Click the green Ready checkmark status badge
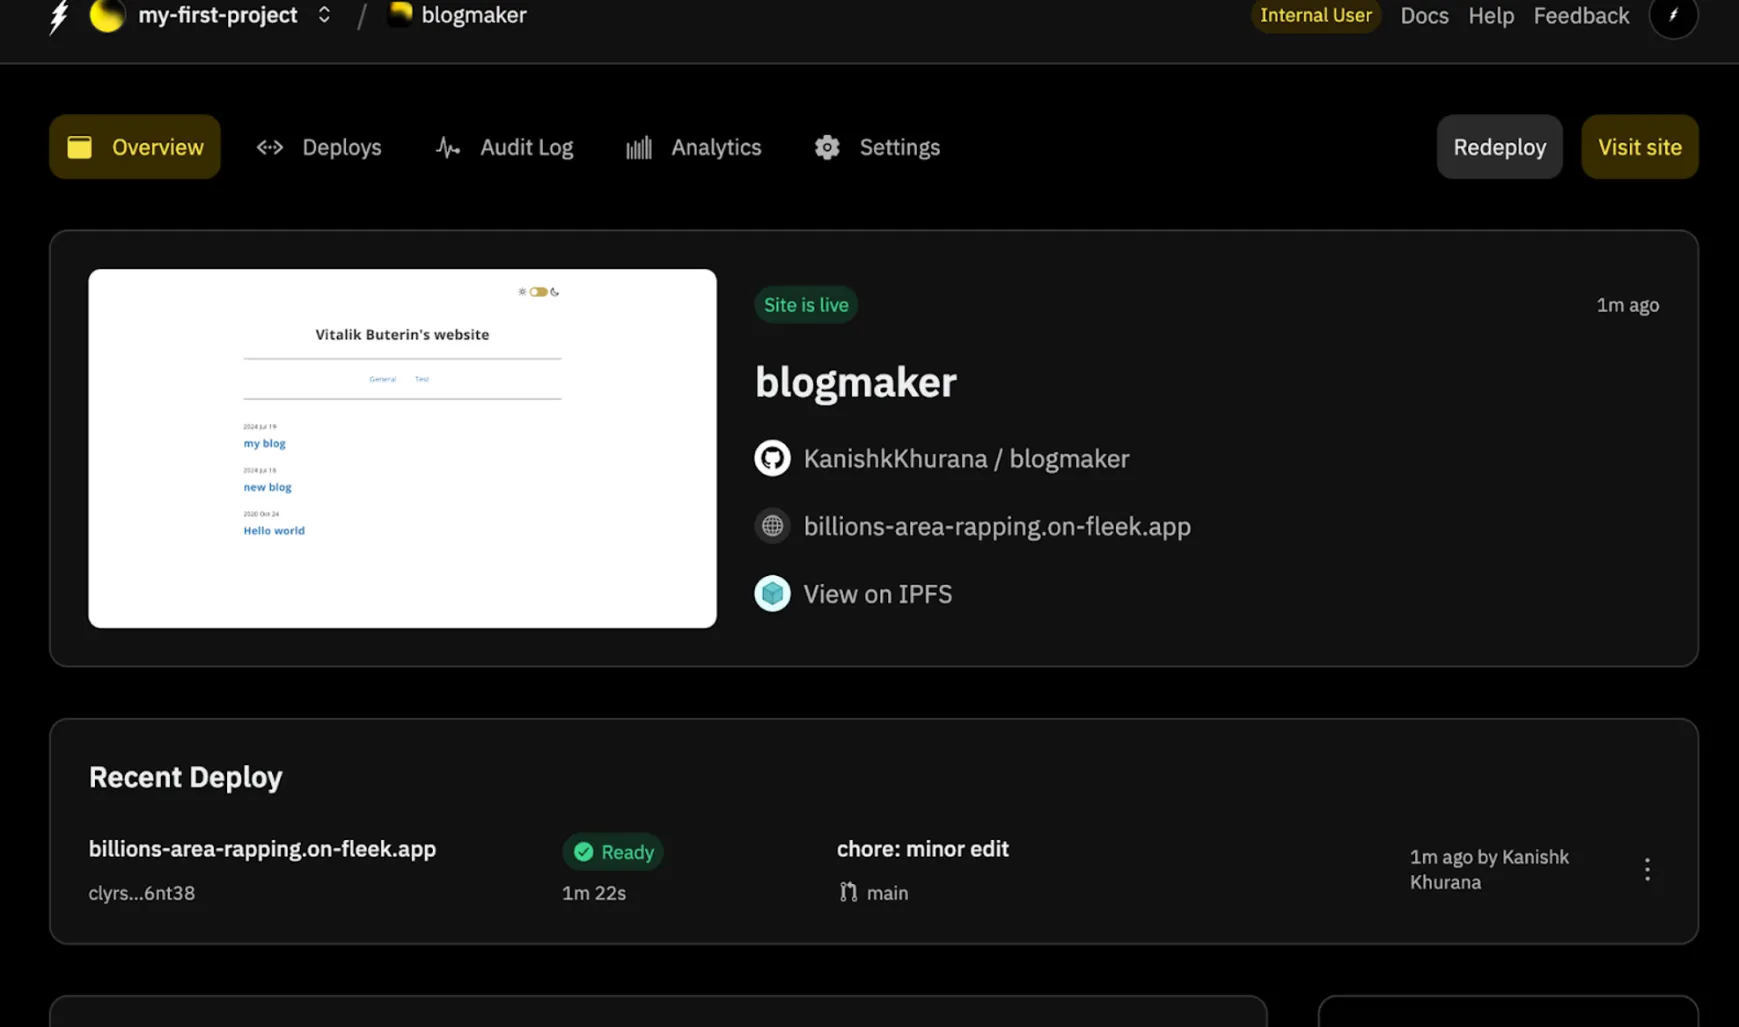The width and height of the screenshot is (1739, 1027). coord(613,852)
